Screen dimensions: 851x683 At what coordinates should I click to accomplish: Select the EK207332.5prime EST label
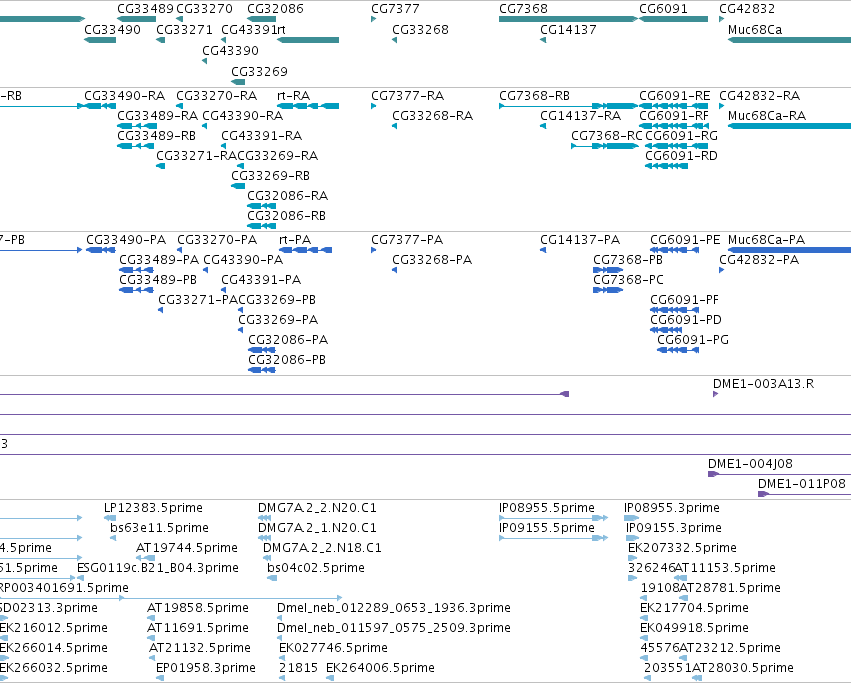pyautogui.click(x=682, y=547)
